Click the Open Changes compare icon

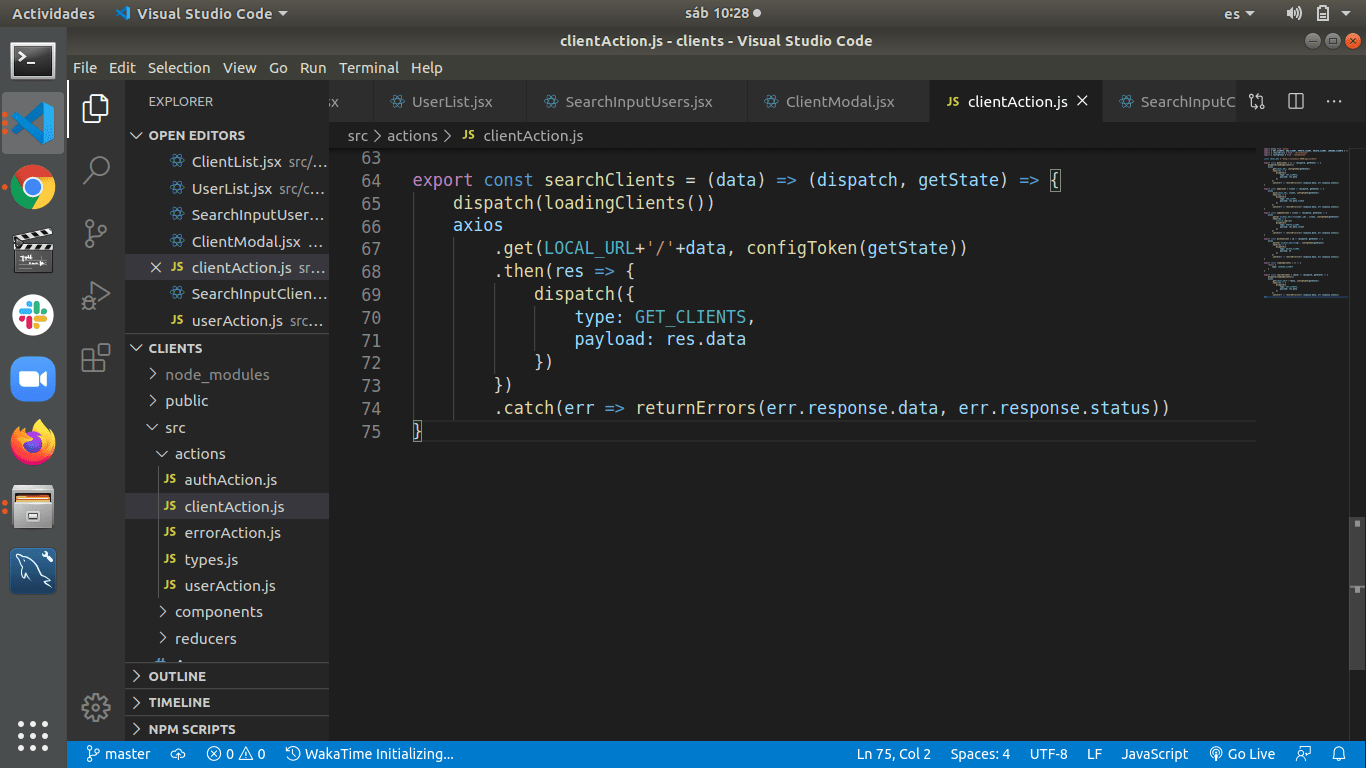(x=1257, y=101)
